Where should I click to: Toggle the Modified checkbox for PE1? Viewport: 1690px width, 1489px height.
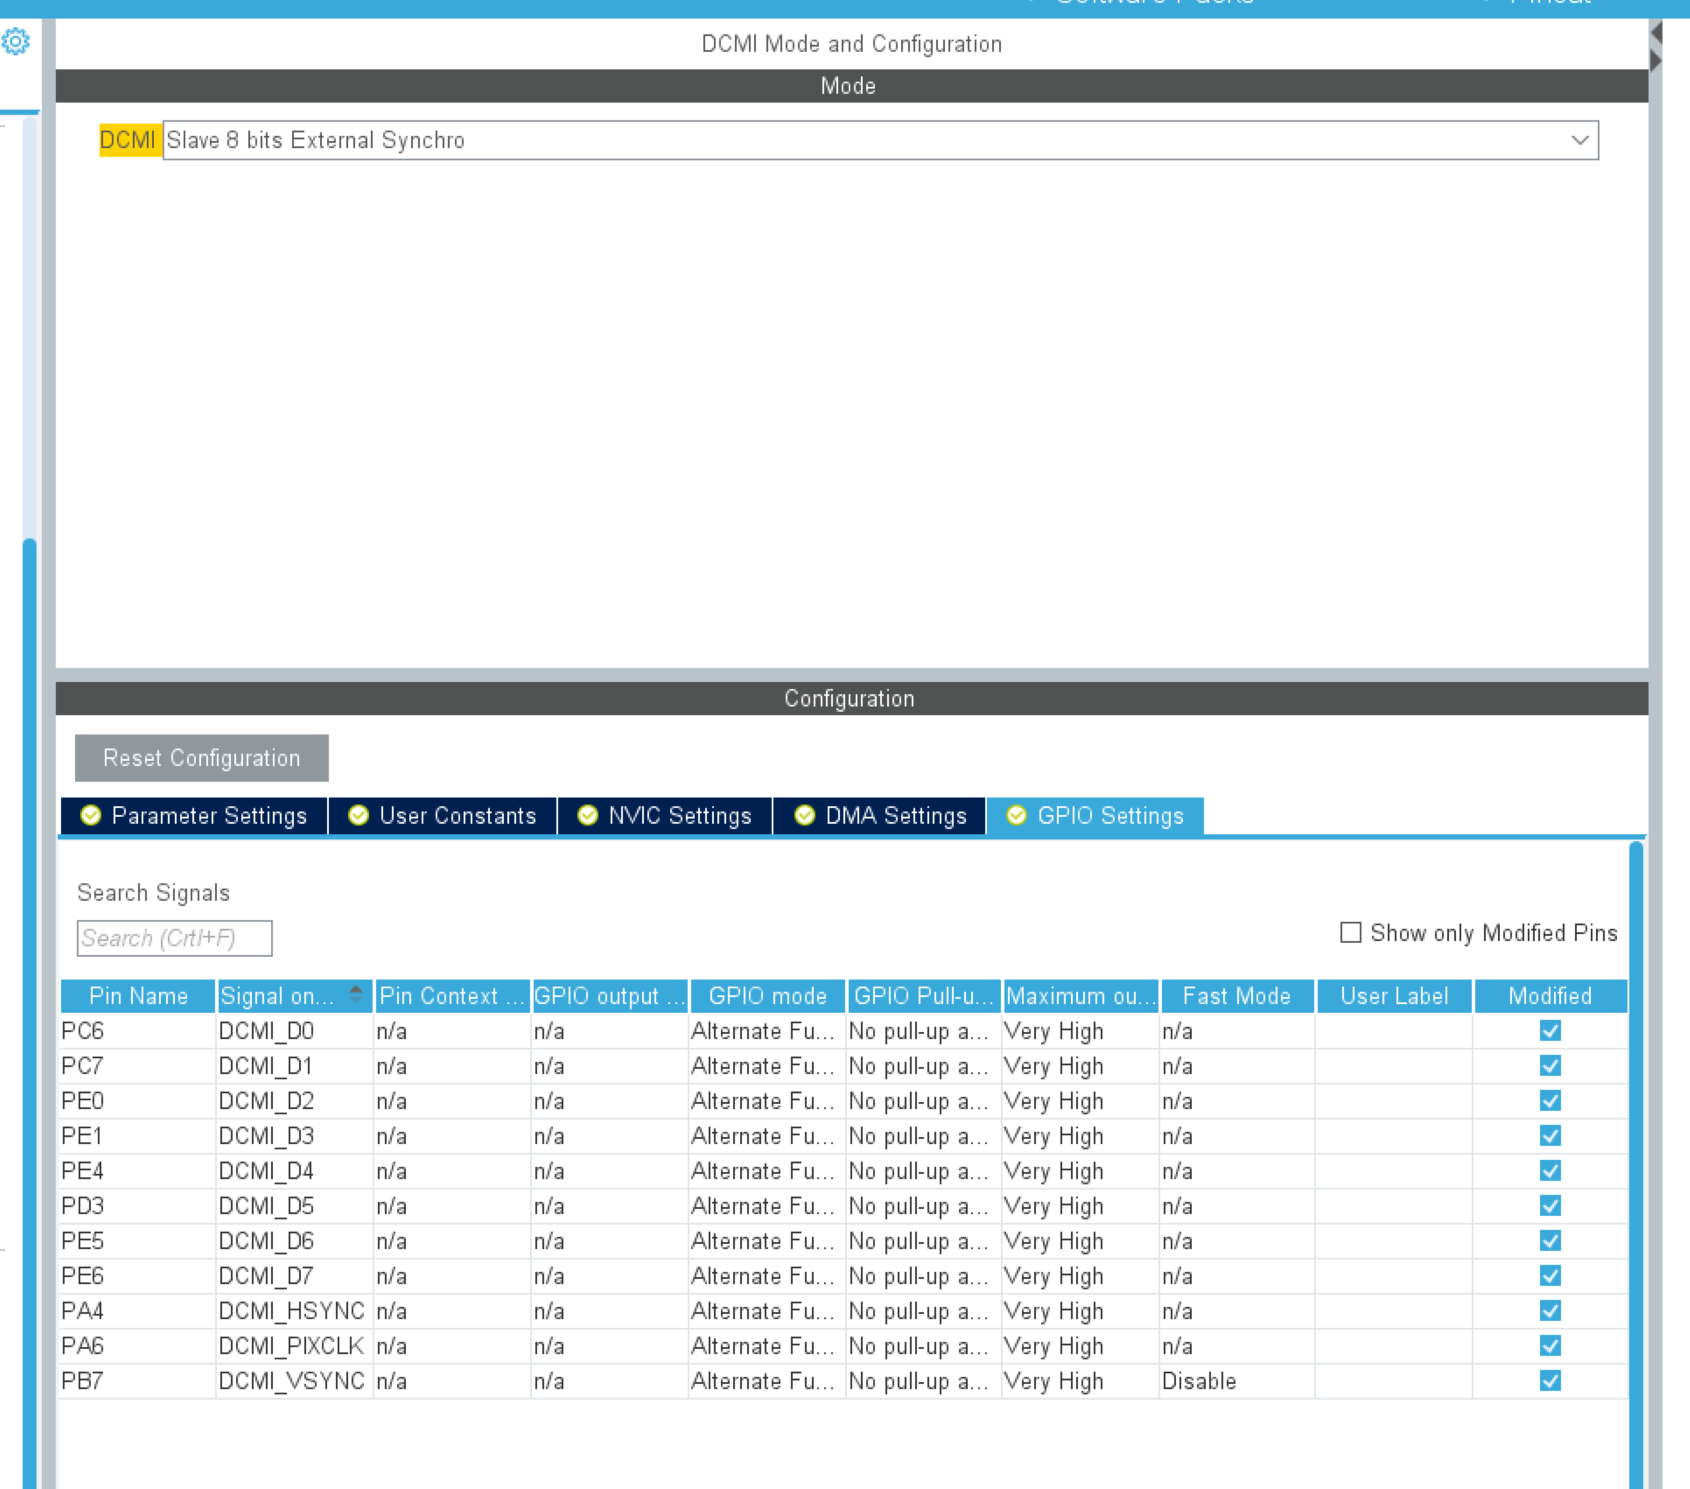pyautogui.click(x=1550, y=1136)
